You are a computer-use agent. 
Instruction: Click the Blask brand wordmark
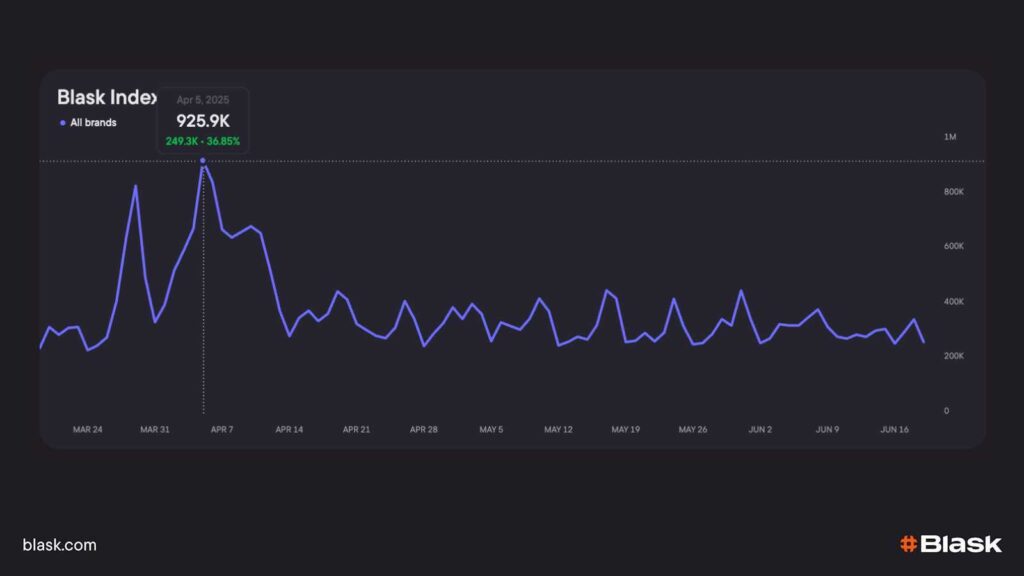960,544
